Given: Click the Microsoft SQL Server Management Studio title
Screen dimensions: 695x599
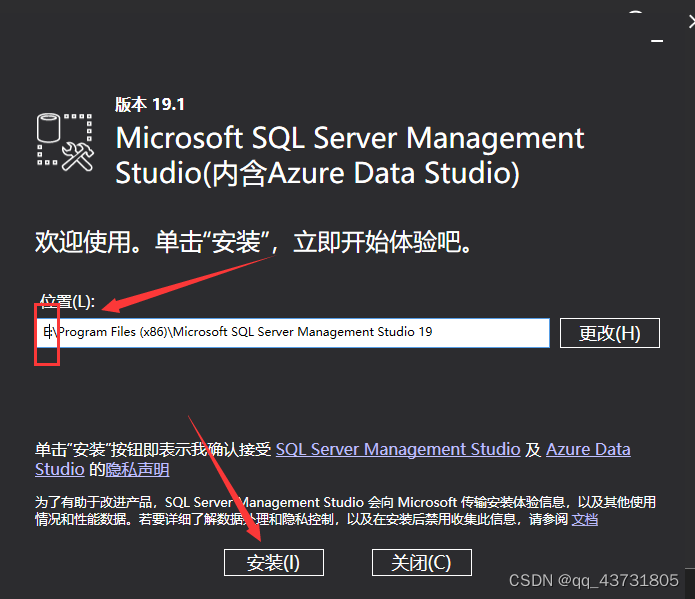Looking at the screenshot, I should pyautogui.click(x=349, y=155).
